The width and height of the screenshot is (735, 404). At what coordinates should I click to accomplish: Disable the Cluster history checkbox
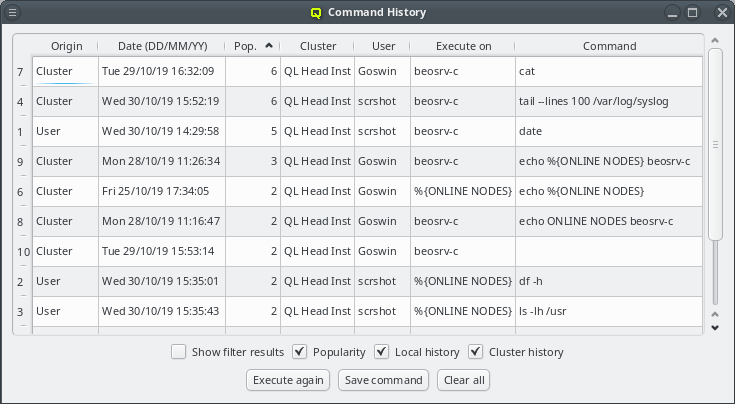[475, 352]
